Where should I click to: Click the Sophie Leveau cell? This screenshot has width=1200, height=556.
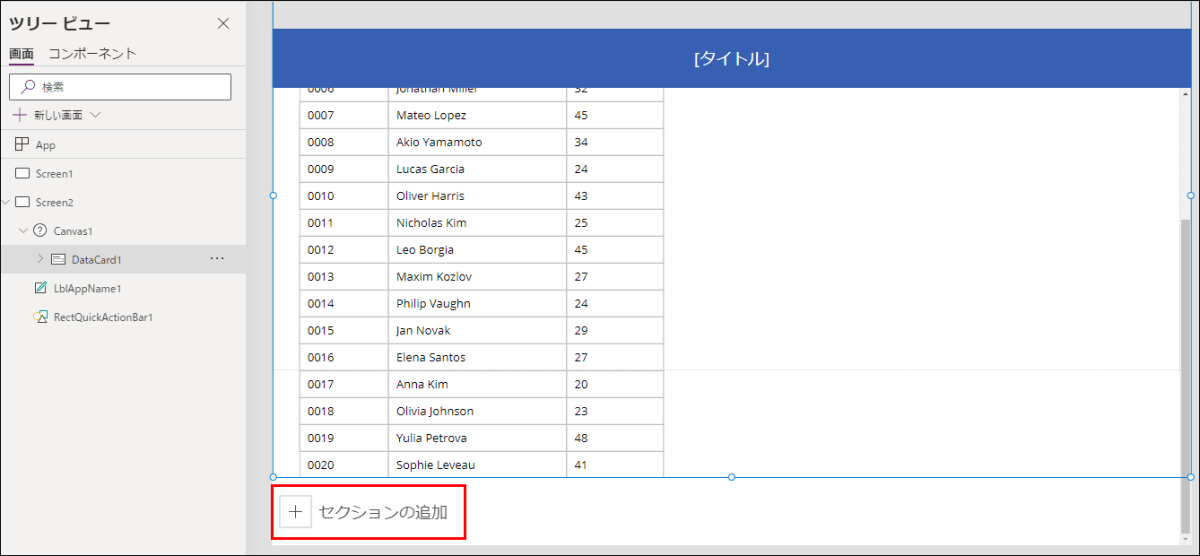(x=477, y=465)
